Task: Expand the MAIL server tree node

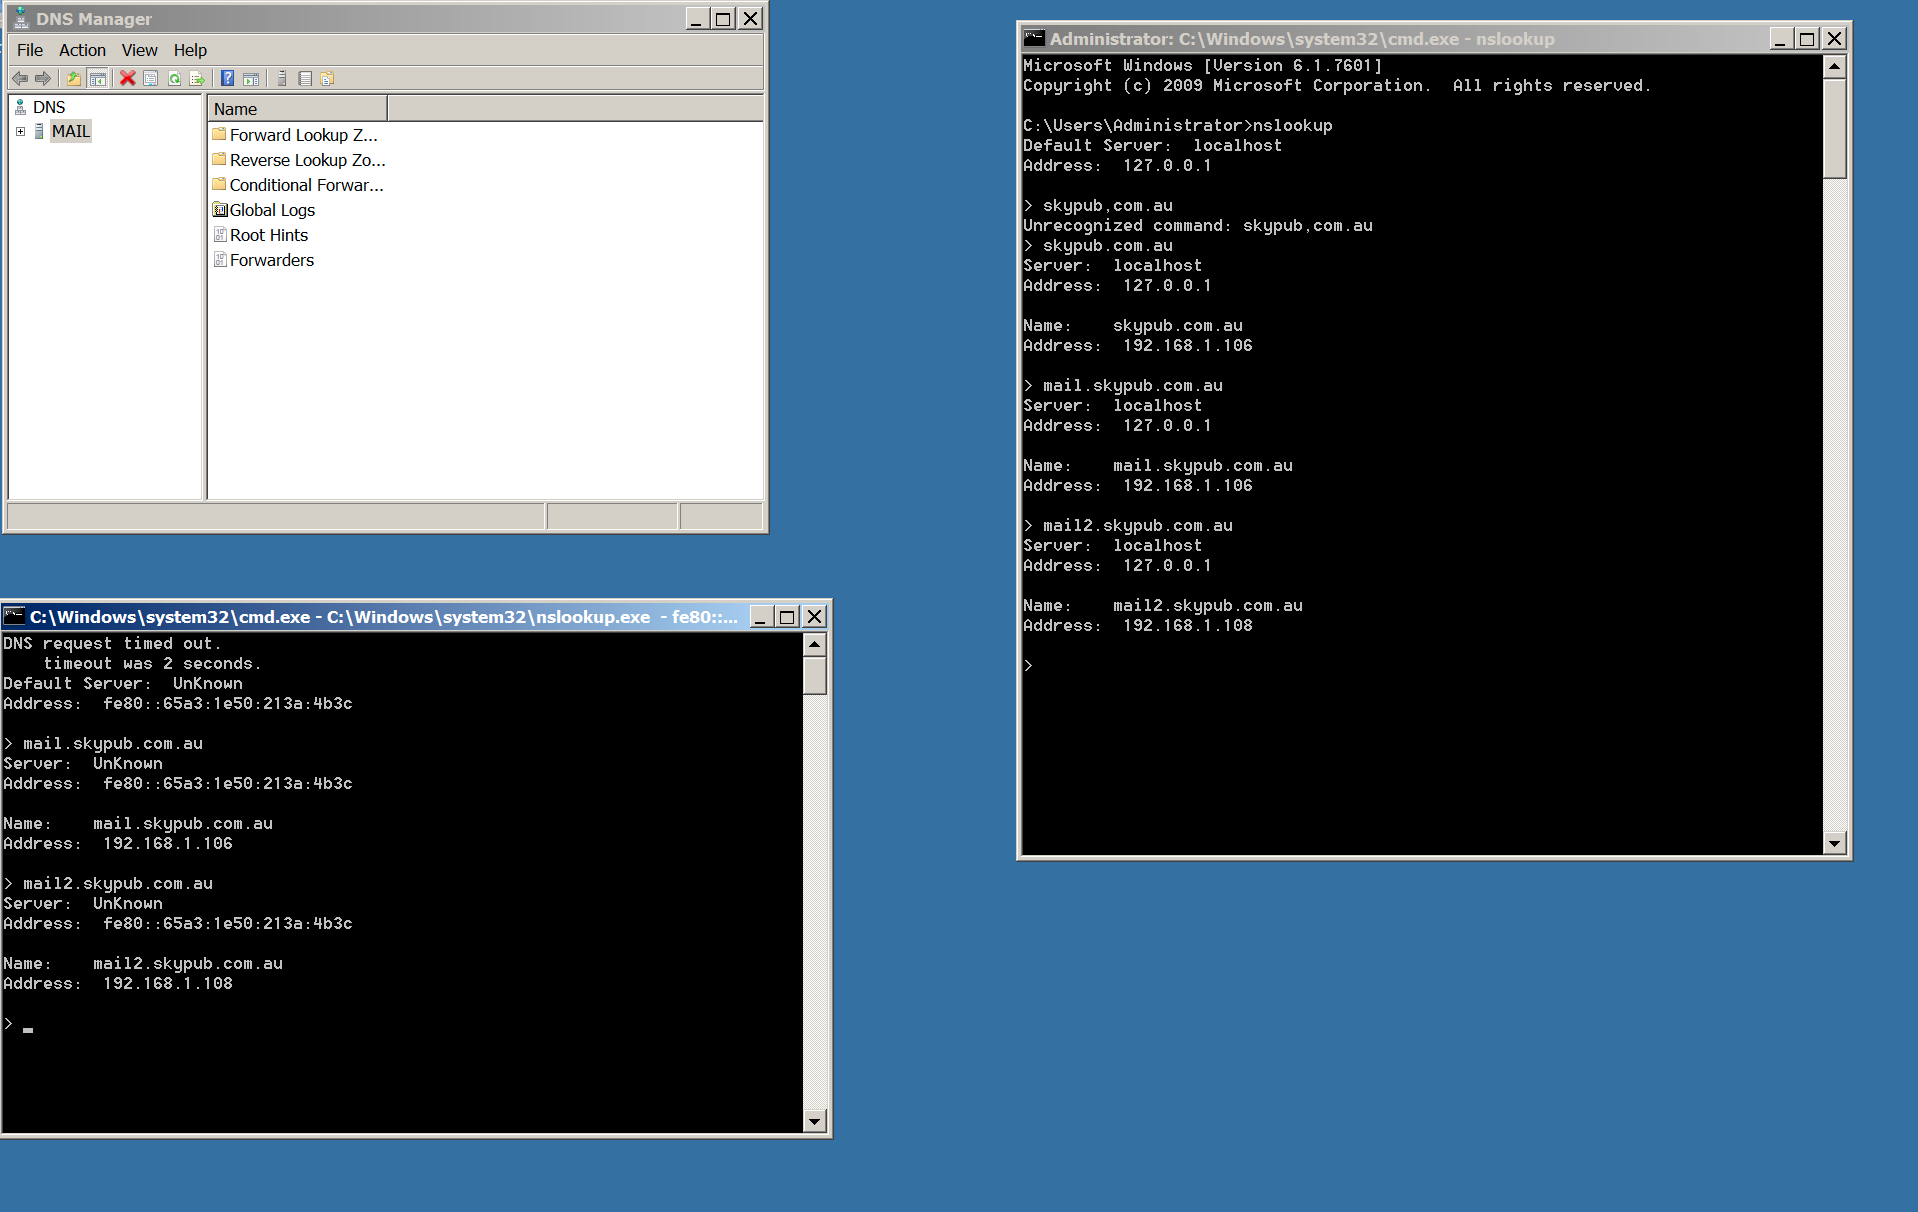Action: (x=21, y=130)
